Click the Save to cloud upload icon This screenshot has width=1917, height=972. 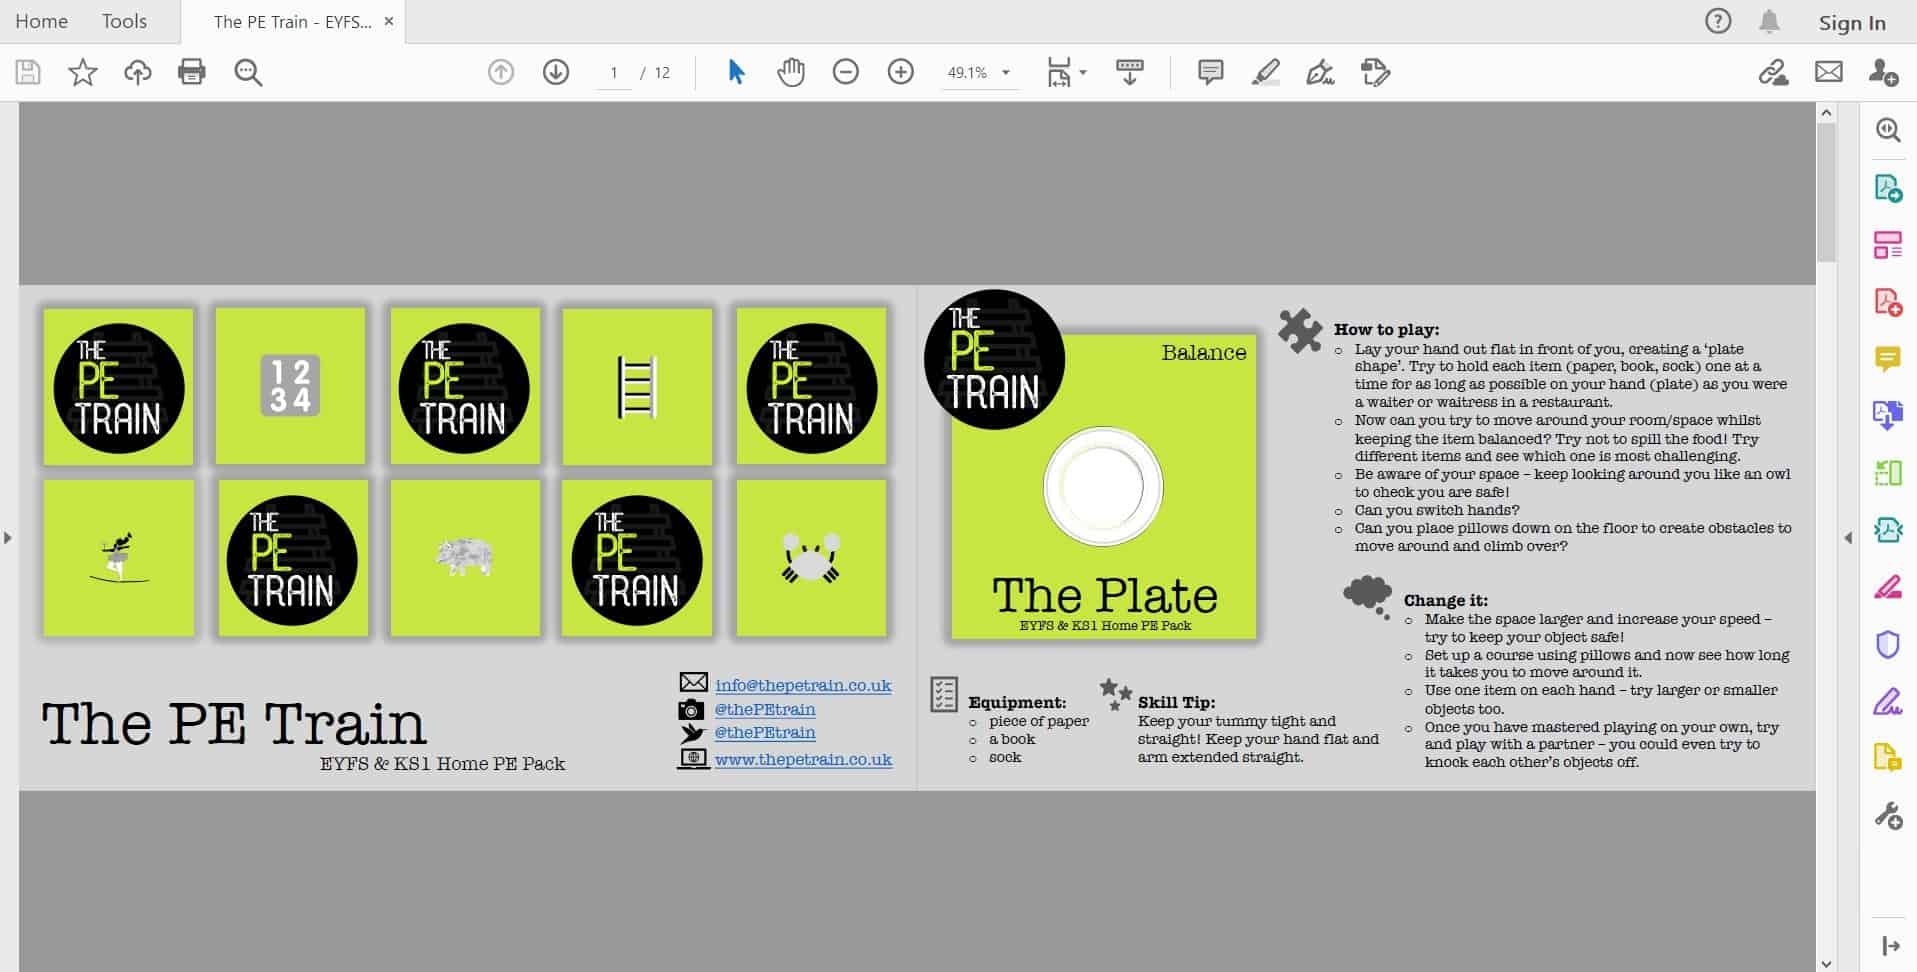coord(137,72)
